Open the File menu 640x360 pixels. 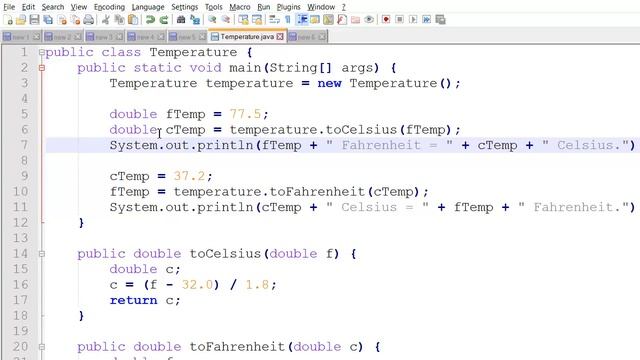[9, 7]
